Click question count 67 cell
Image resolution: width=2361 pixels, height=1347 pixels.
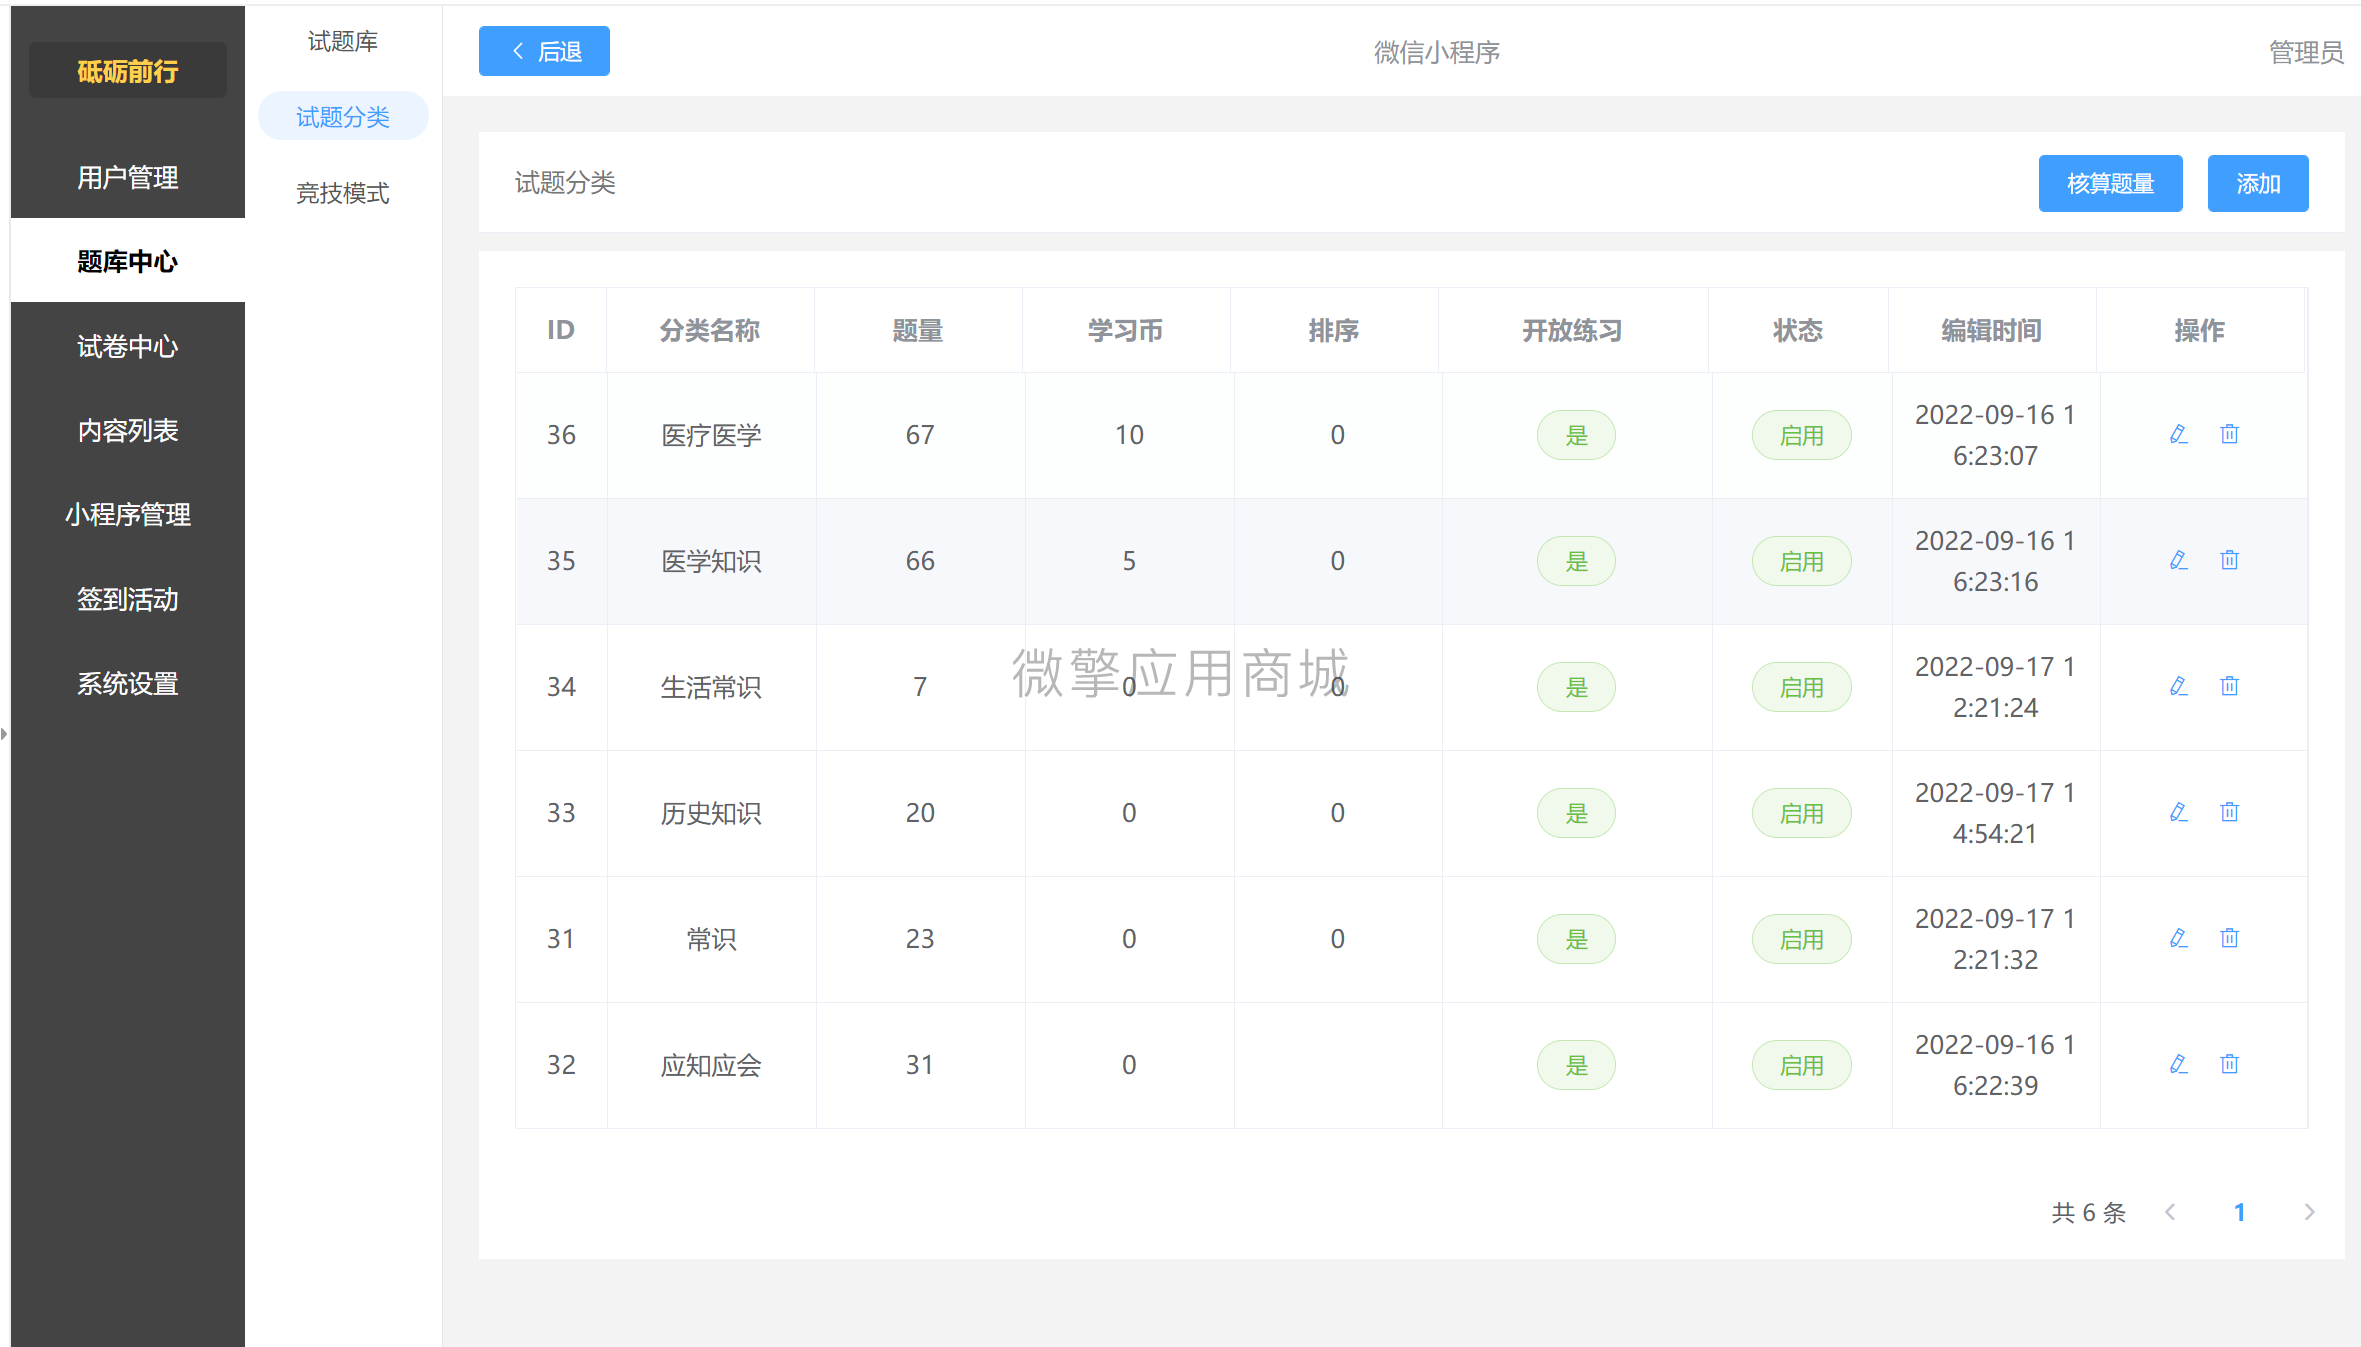click(920, 435)
